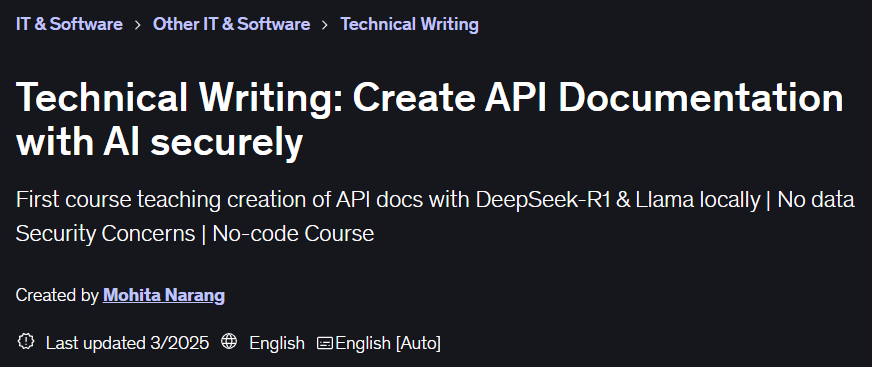Image resolution: width=872 pixels, height=367 pixels.
Task: Open the IT & Software breadcrumb
Action: [x=69, y=24]
